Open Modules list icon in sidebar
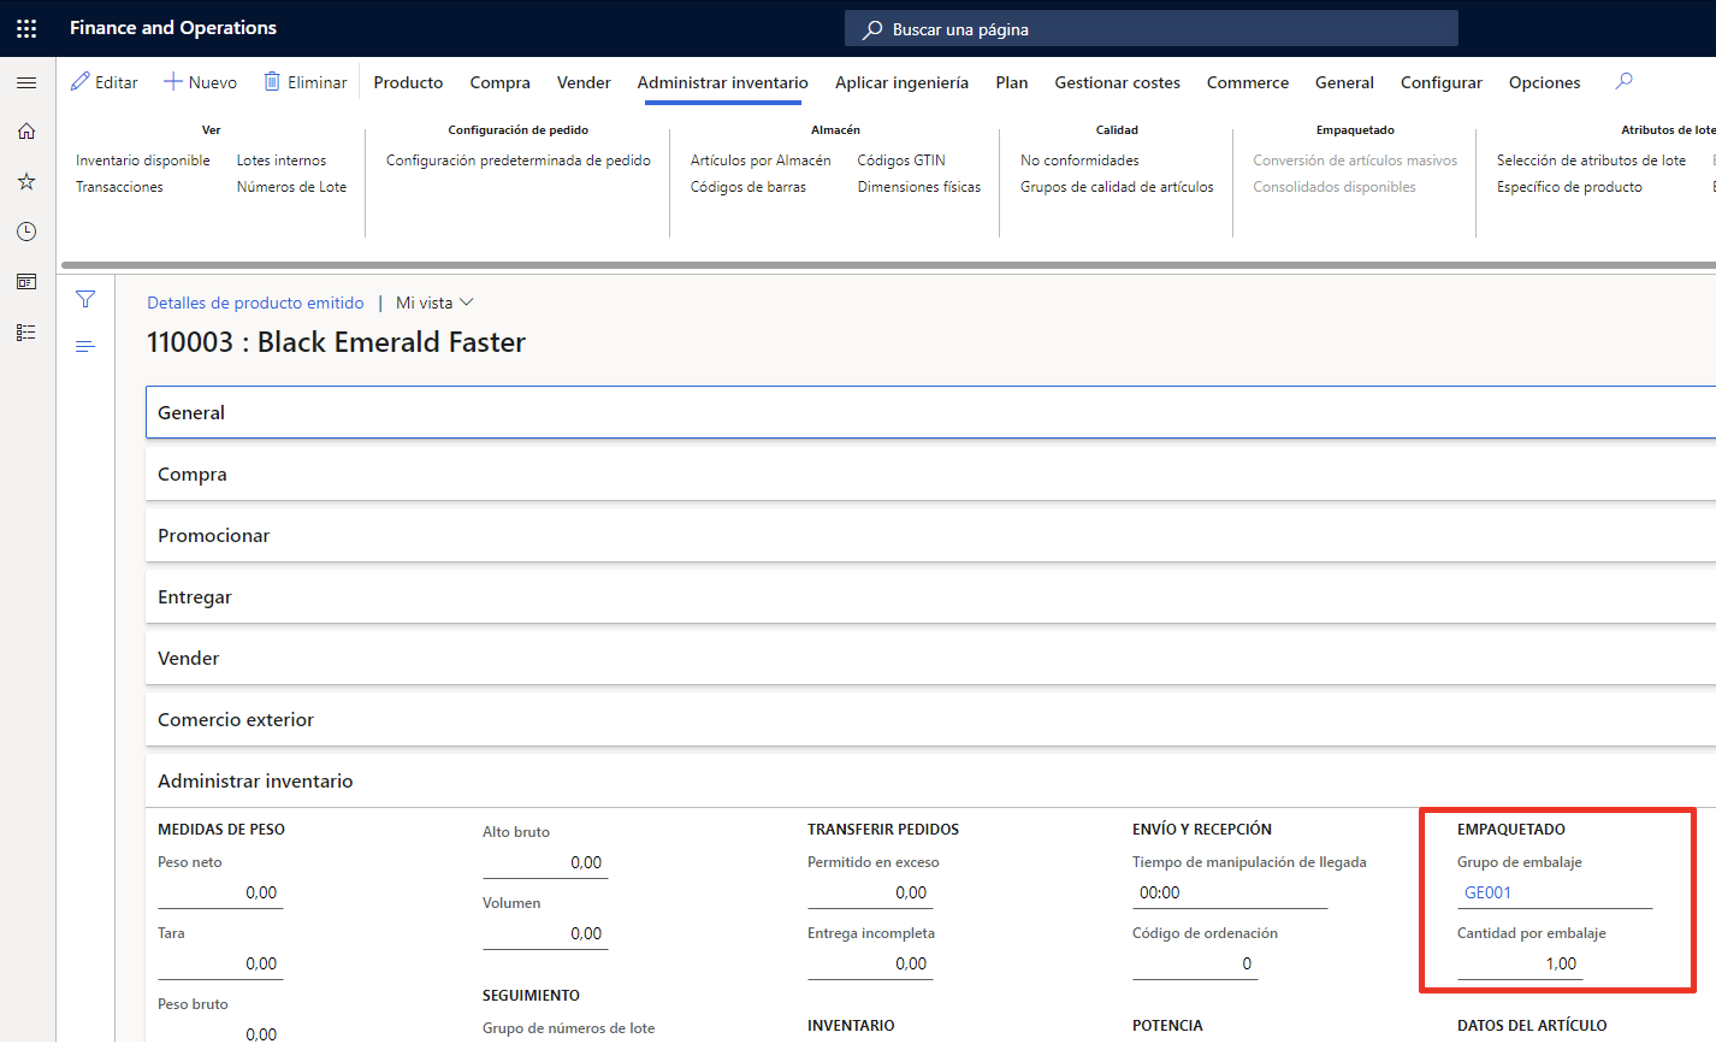1716x1042 pixels. [x=27, y=332]
